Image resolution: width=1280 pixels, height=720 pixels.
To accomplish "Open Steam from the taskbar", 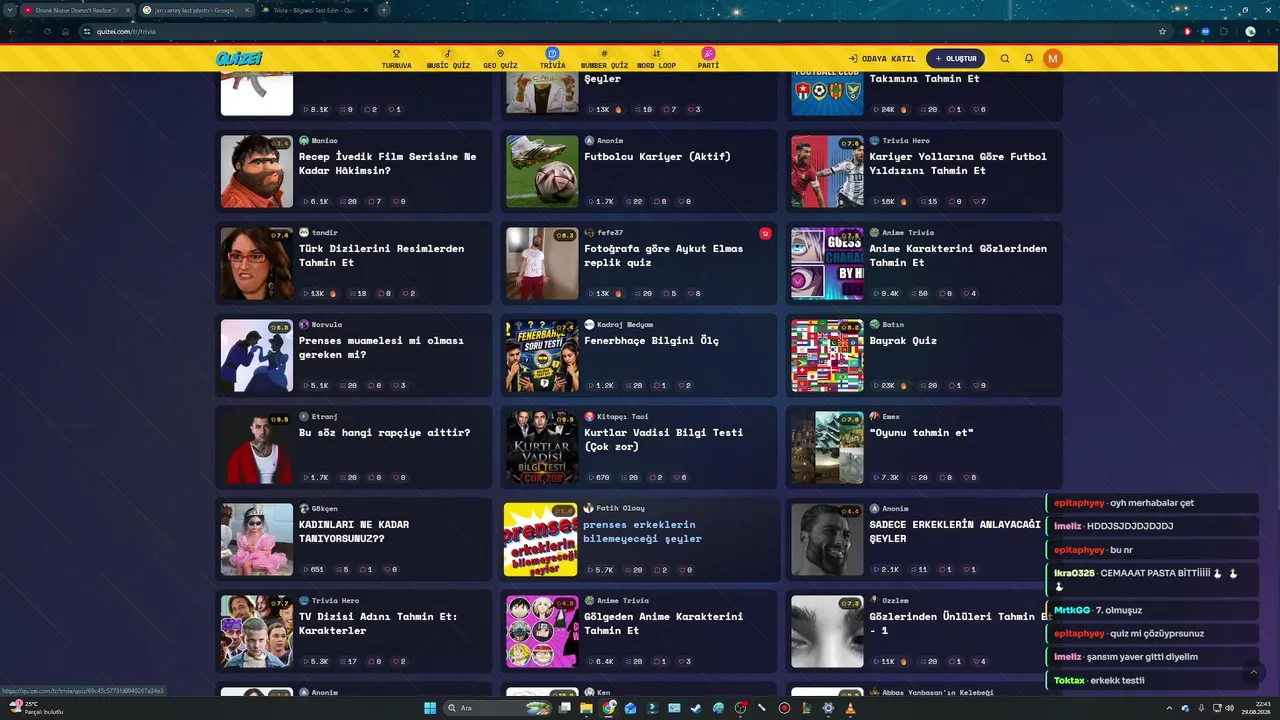I will coord(696,708).
